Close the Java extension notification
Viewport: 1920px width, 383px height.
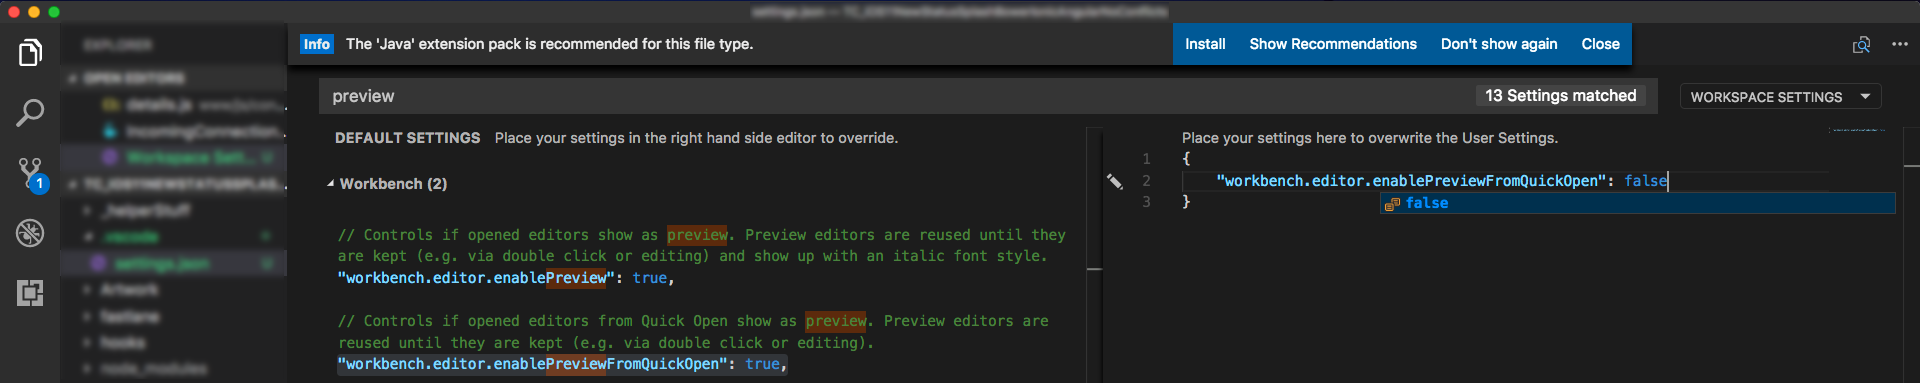pyautogui.click(x=1600, y=44)
